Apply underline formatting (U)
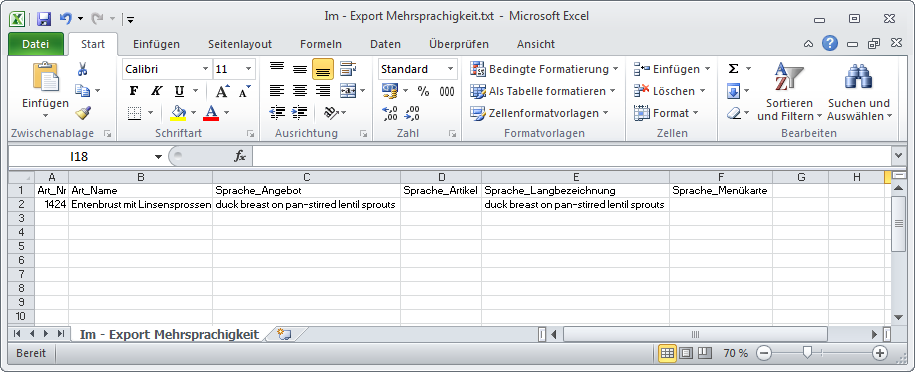This screenshot has height=372, width=915. [179, 91]
